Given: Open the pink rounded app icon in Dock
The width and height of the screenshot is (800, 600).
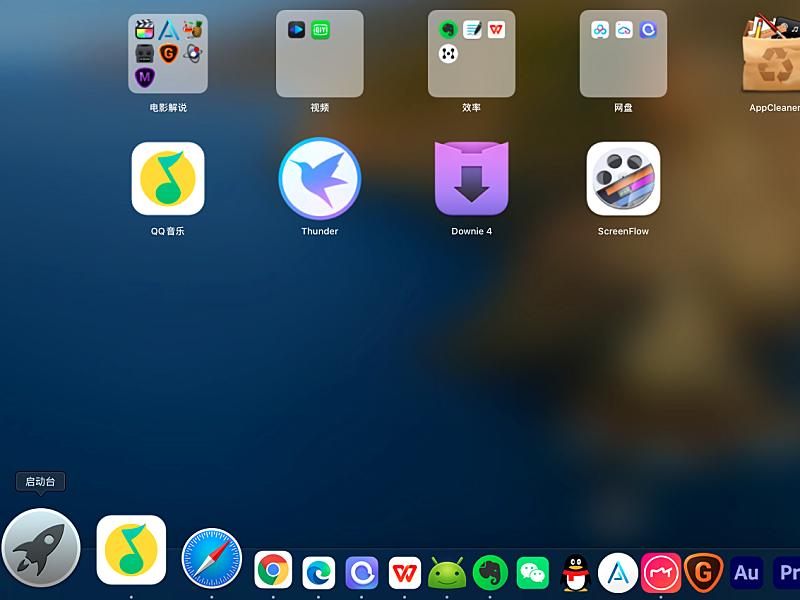Looking at the screenshot, I should [x=661, y=572].
